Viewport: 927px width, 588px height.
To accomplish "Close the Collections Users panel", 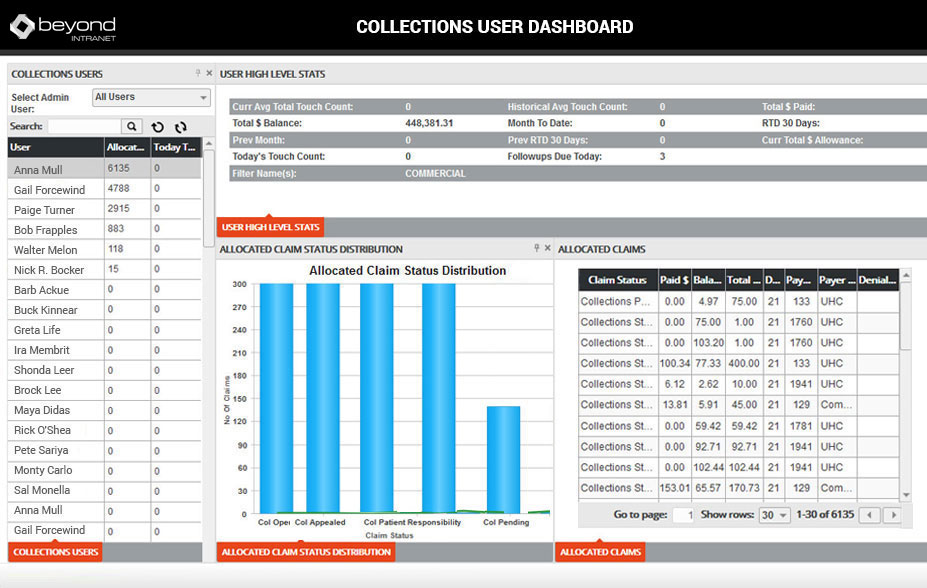I will click(209, 73).
